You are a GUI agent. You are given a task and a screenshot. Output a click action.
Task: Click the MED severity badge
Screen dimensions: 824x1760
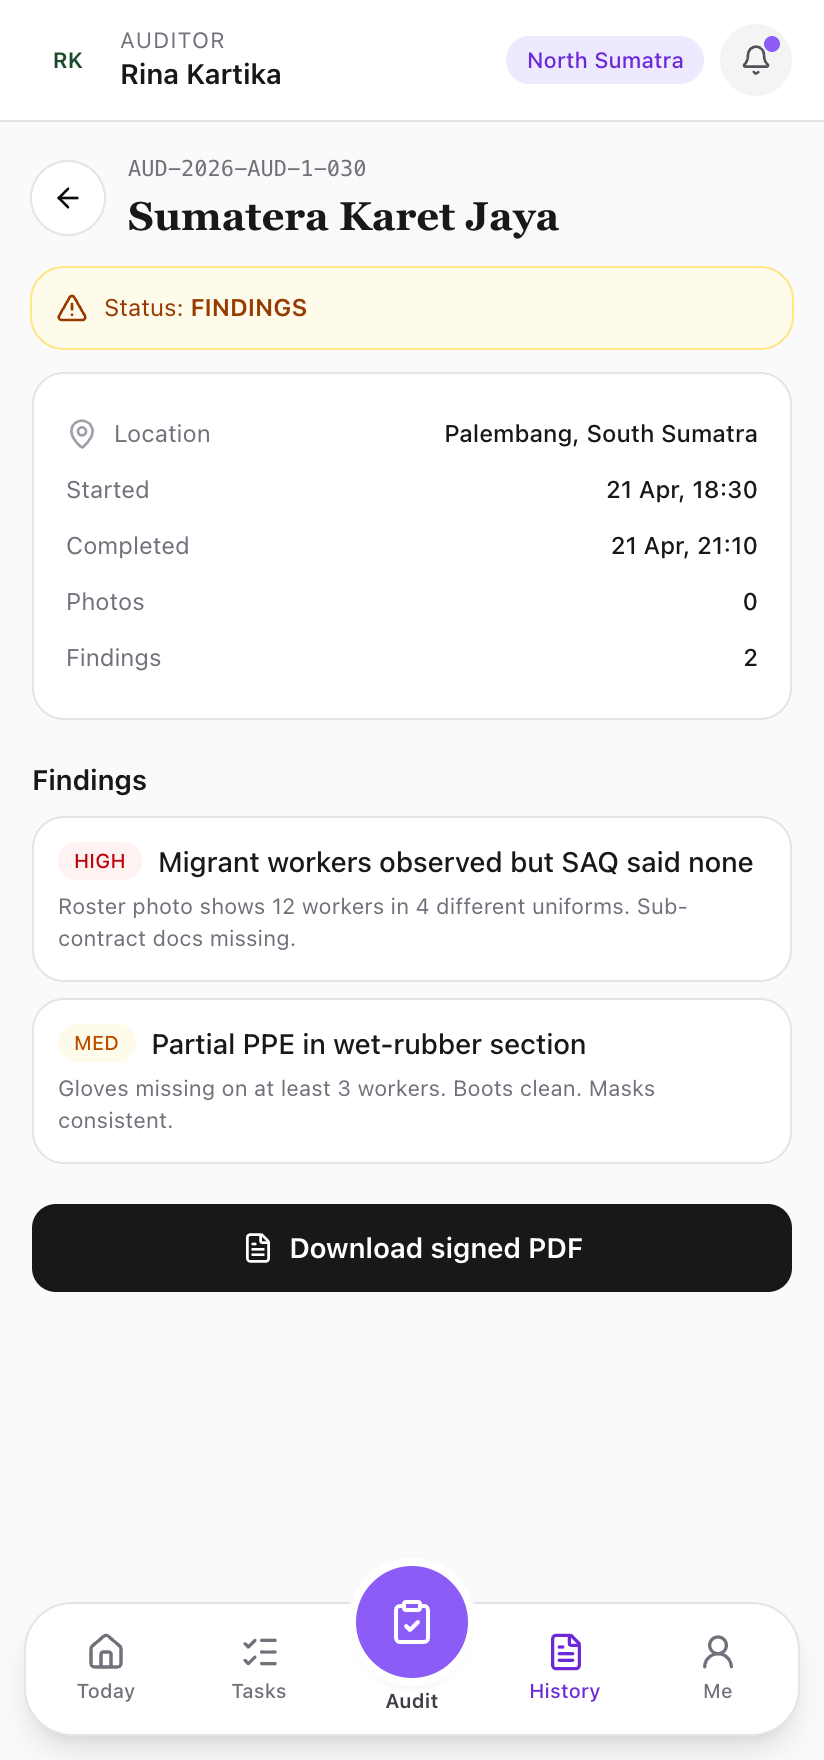[97, 1043]
